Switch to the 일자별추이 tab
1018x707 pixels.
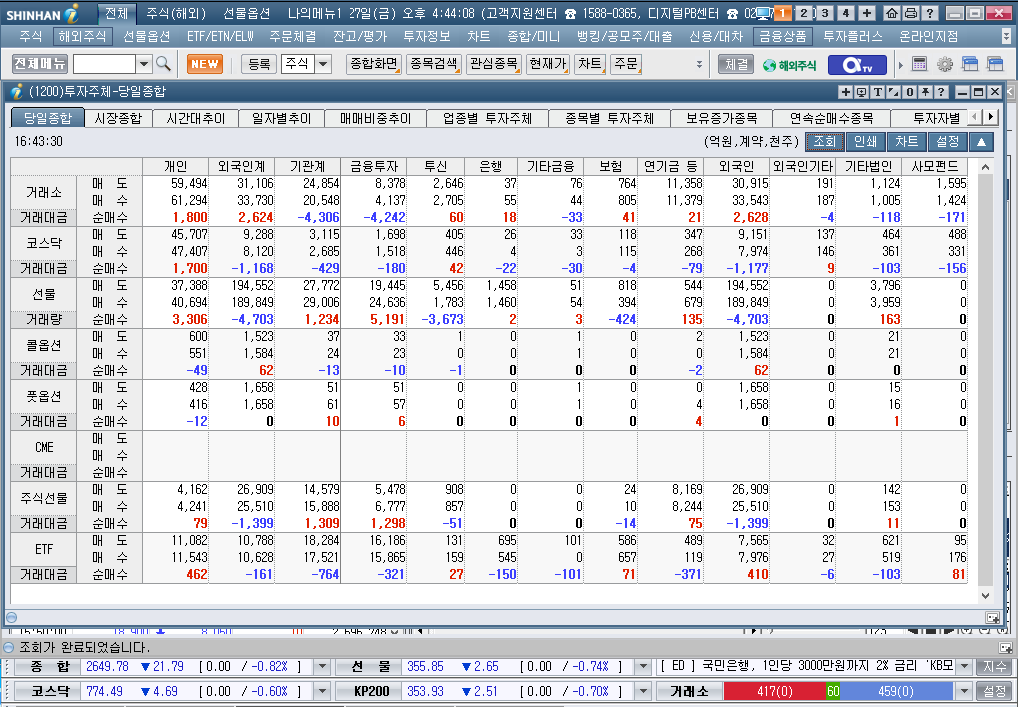[x=281, y=118]
